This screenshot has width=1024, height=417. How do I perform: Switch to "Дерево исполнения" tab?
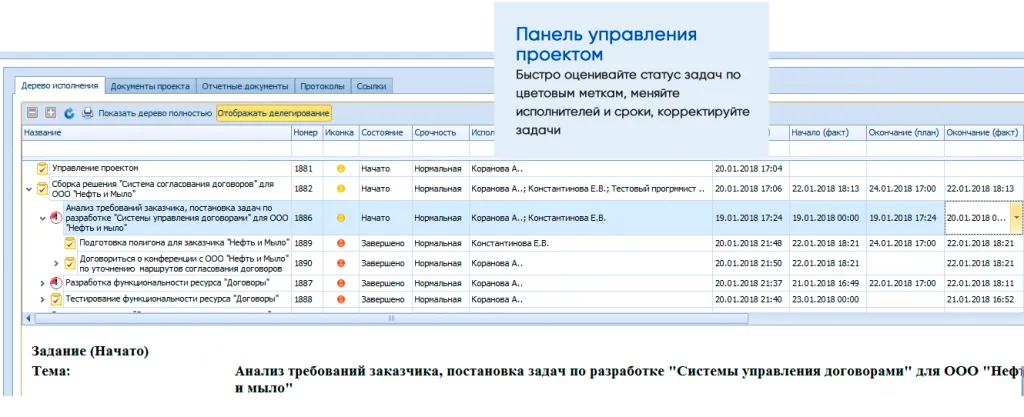[x=59, y=86]
